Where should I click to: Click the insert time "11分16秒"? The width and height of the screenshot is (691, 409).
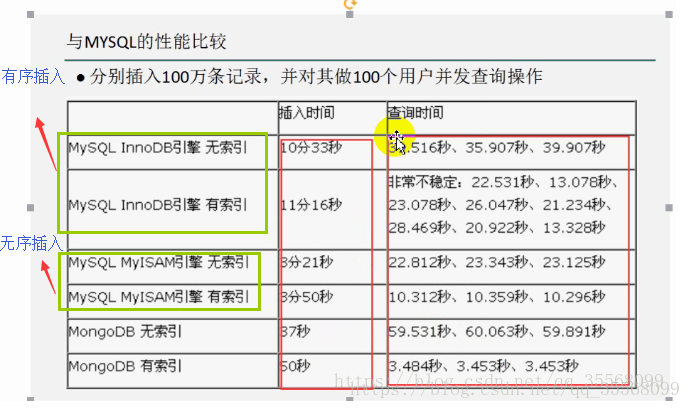[x=311, y=205]
